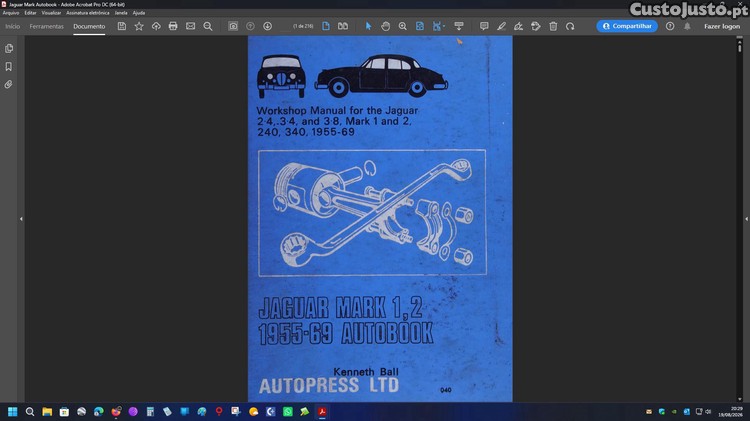The image size is (750, 421).
Task: Open attachments paperclip panel
Action: (x=9, y=84)
